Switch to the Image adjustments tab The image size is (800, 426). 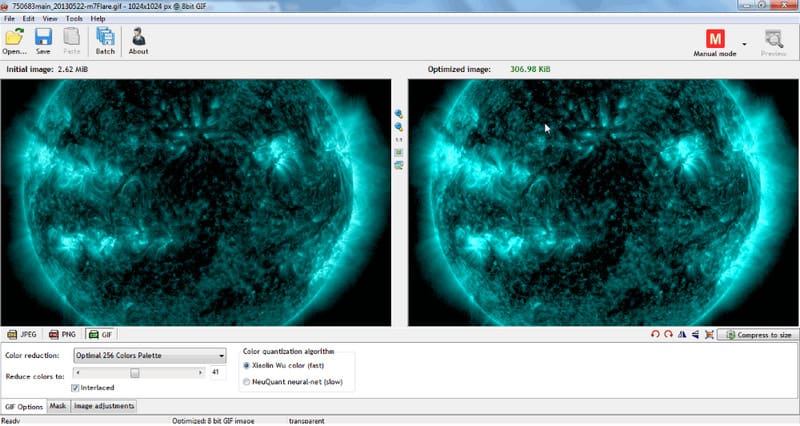pos(104,406)
